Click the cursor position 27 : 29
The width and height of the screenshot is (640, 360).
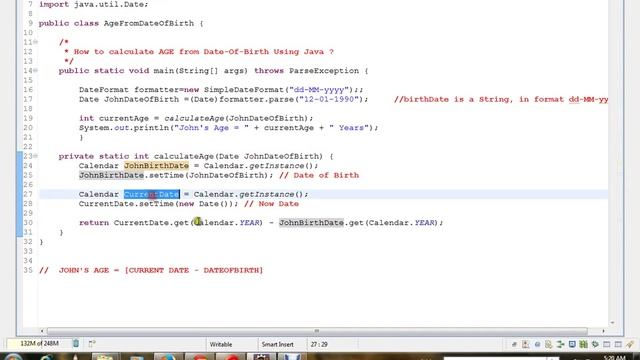(x=319, y=344)
